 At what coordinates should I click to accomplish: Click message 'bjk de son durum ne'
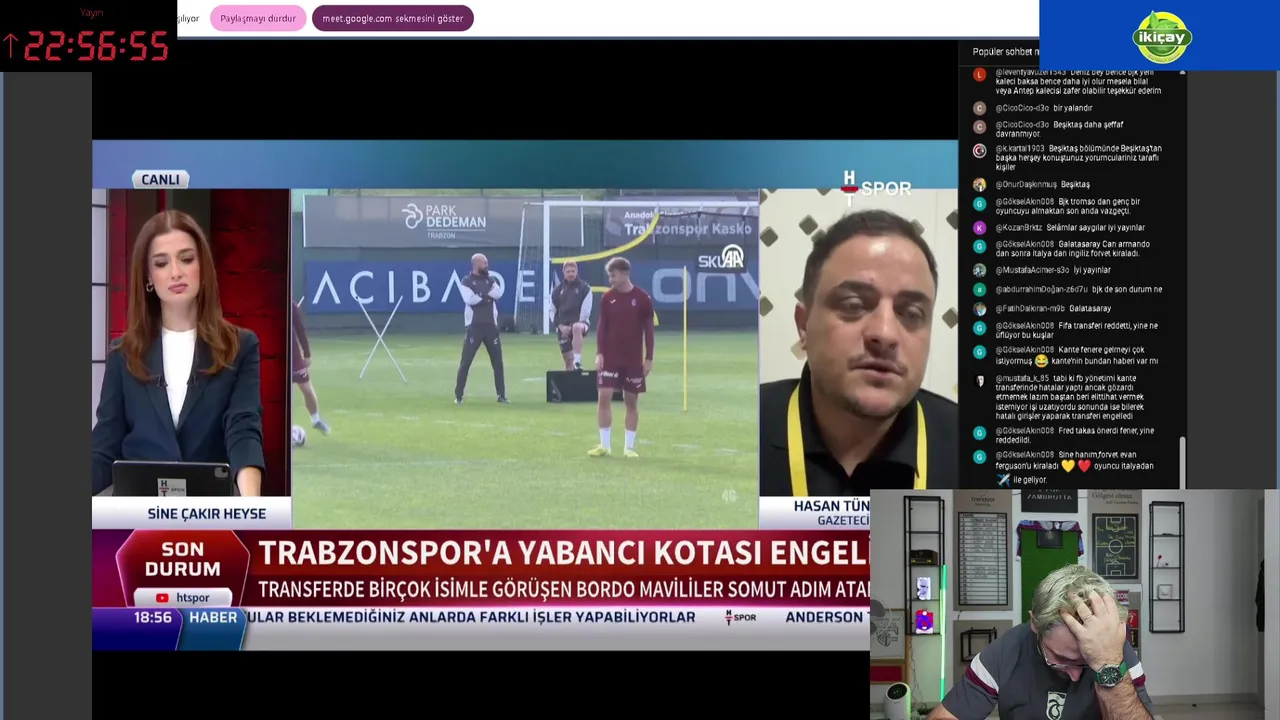click(x=1127, y=290)
